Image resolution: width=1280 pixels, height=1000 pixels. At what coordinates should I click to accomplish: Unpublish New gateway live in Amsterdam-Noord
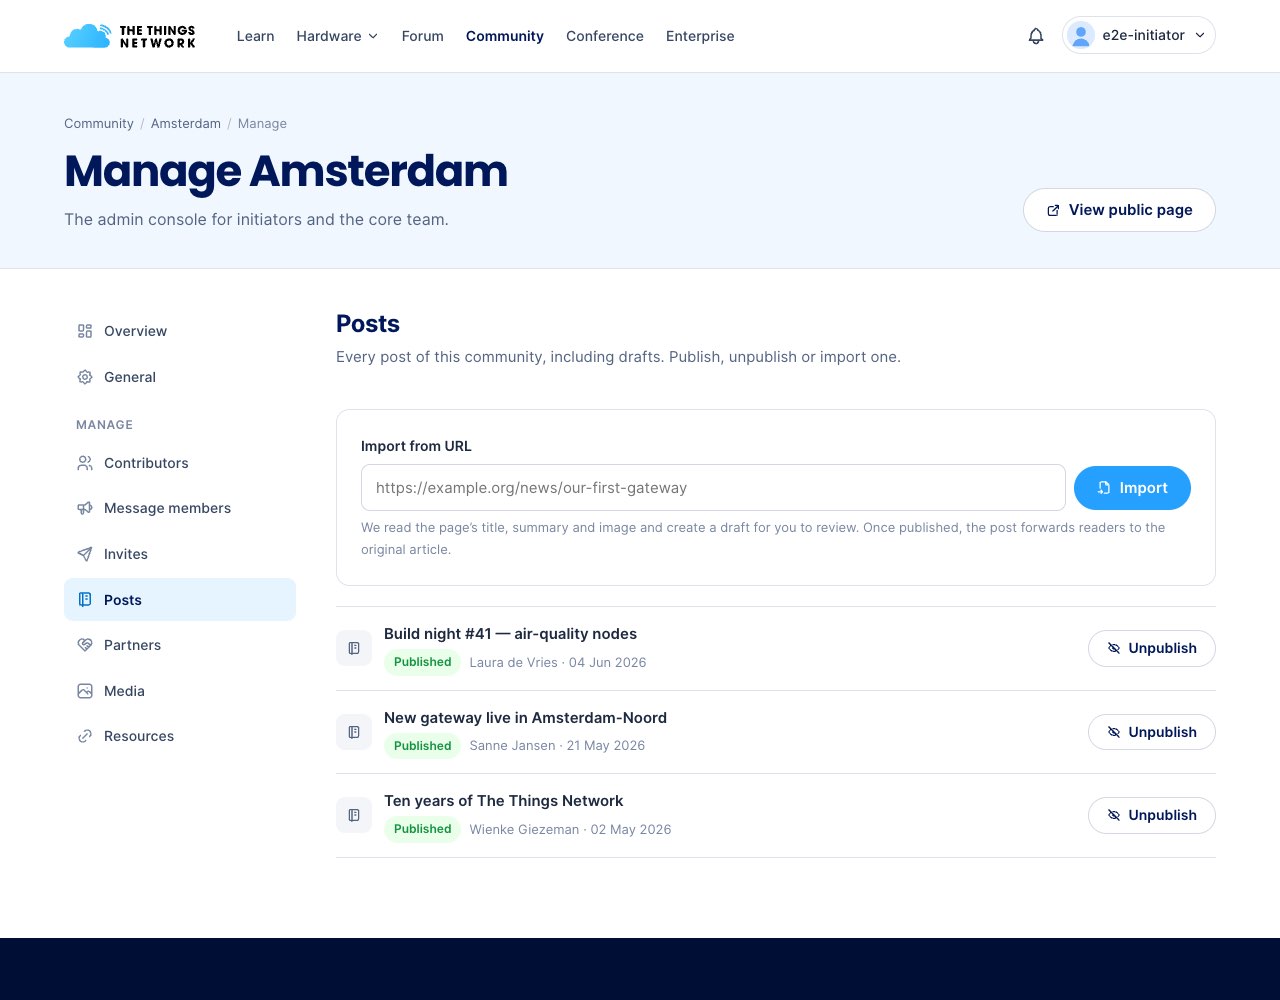pyautogui.click(x=1152, y=732)
